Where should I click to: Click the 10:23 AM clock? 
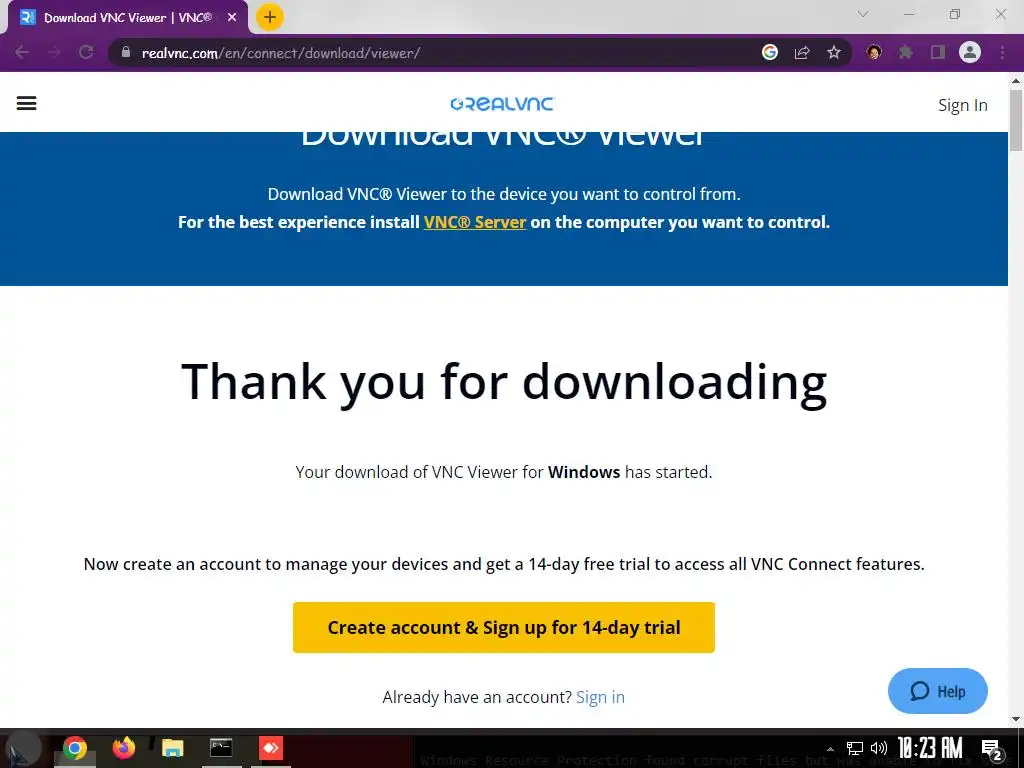pos(931,748)
